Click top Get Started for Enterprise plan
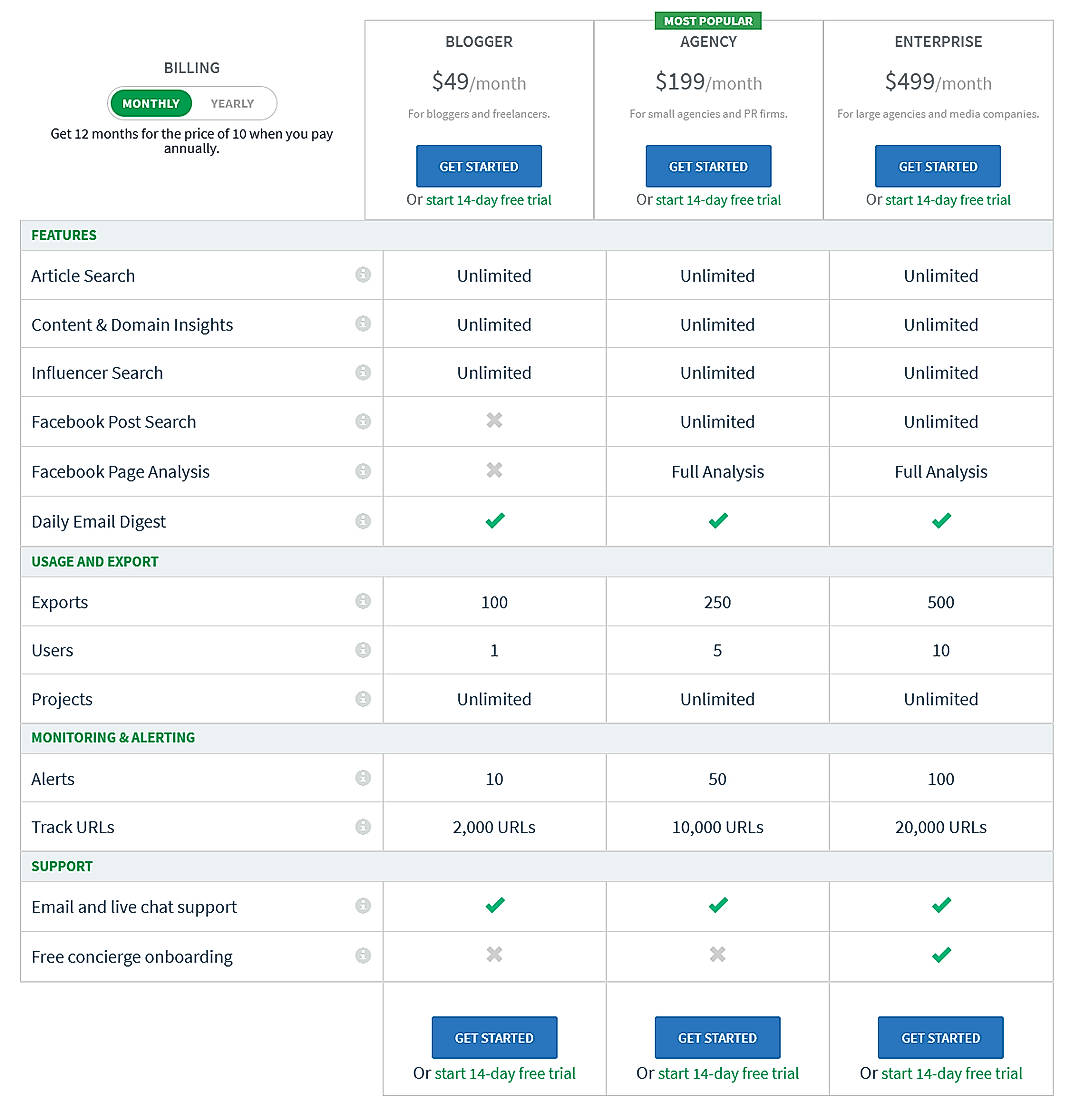 pos(938,166)
